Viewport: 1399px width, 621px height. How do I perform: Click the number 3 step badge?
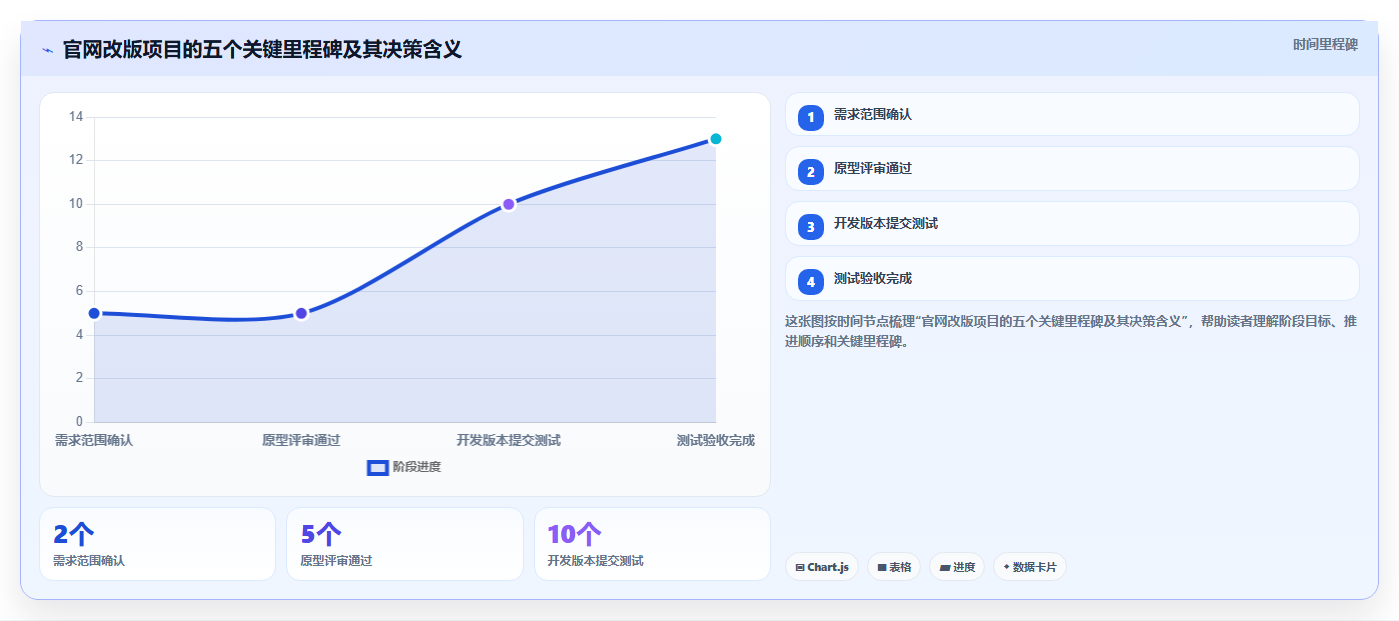811,227
